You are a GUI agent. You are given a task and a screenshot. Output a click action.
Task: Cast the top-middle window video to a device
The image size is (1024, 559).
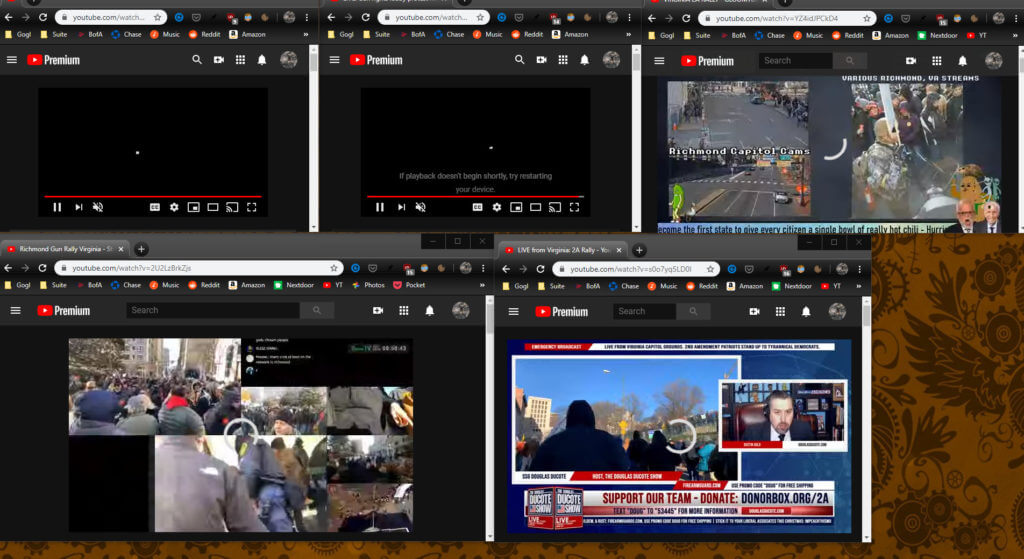[x=554, y=207]
